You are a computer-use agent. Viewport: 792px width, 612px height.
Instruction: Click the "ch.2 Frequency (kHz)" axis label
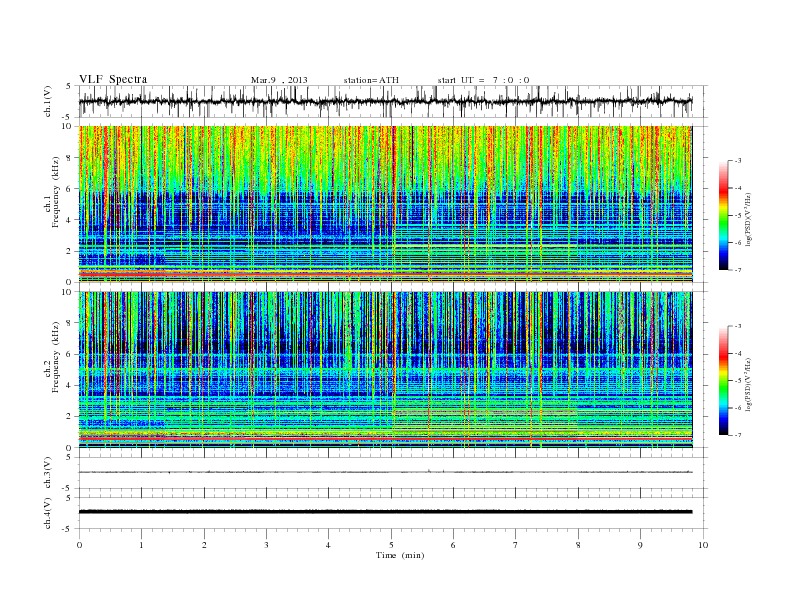(52, 357)
